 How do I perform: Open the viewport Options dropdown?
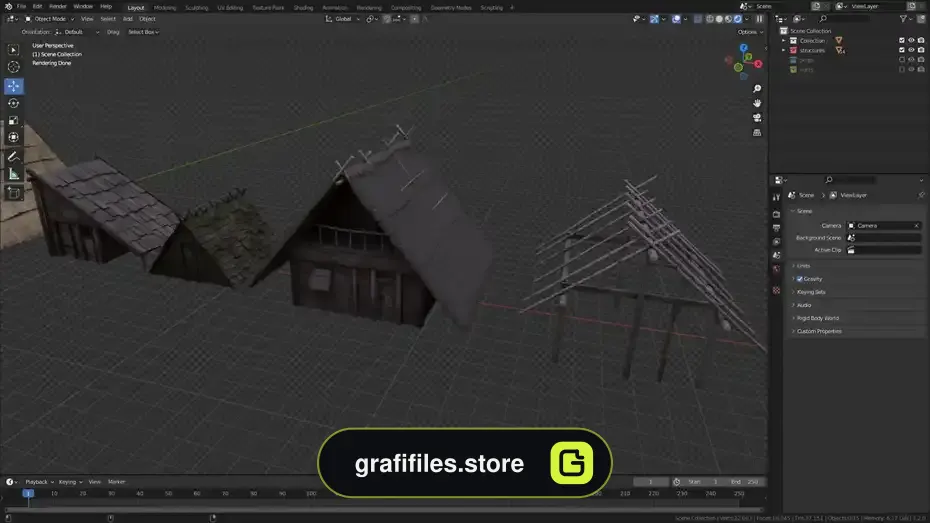click(750, 32)
